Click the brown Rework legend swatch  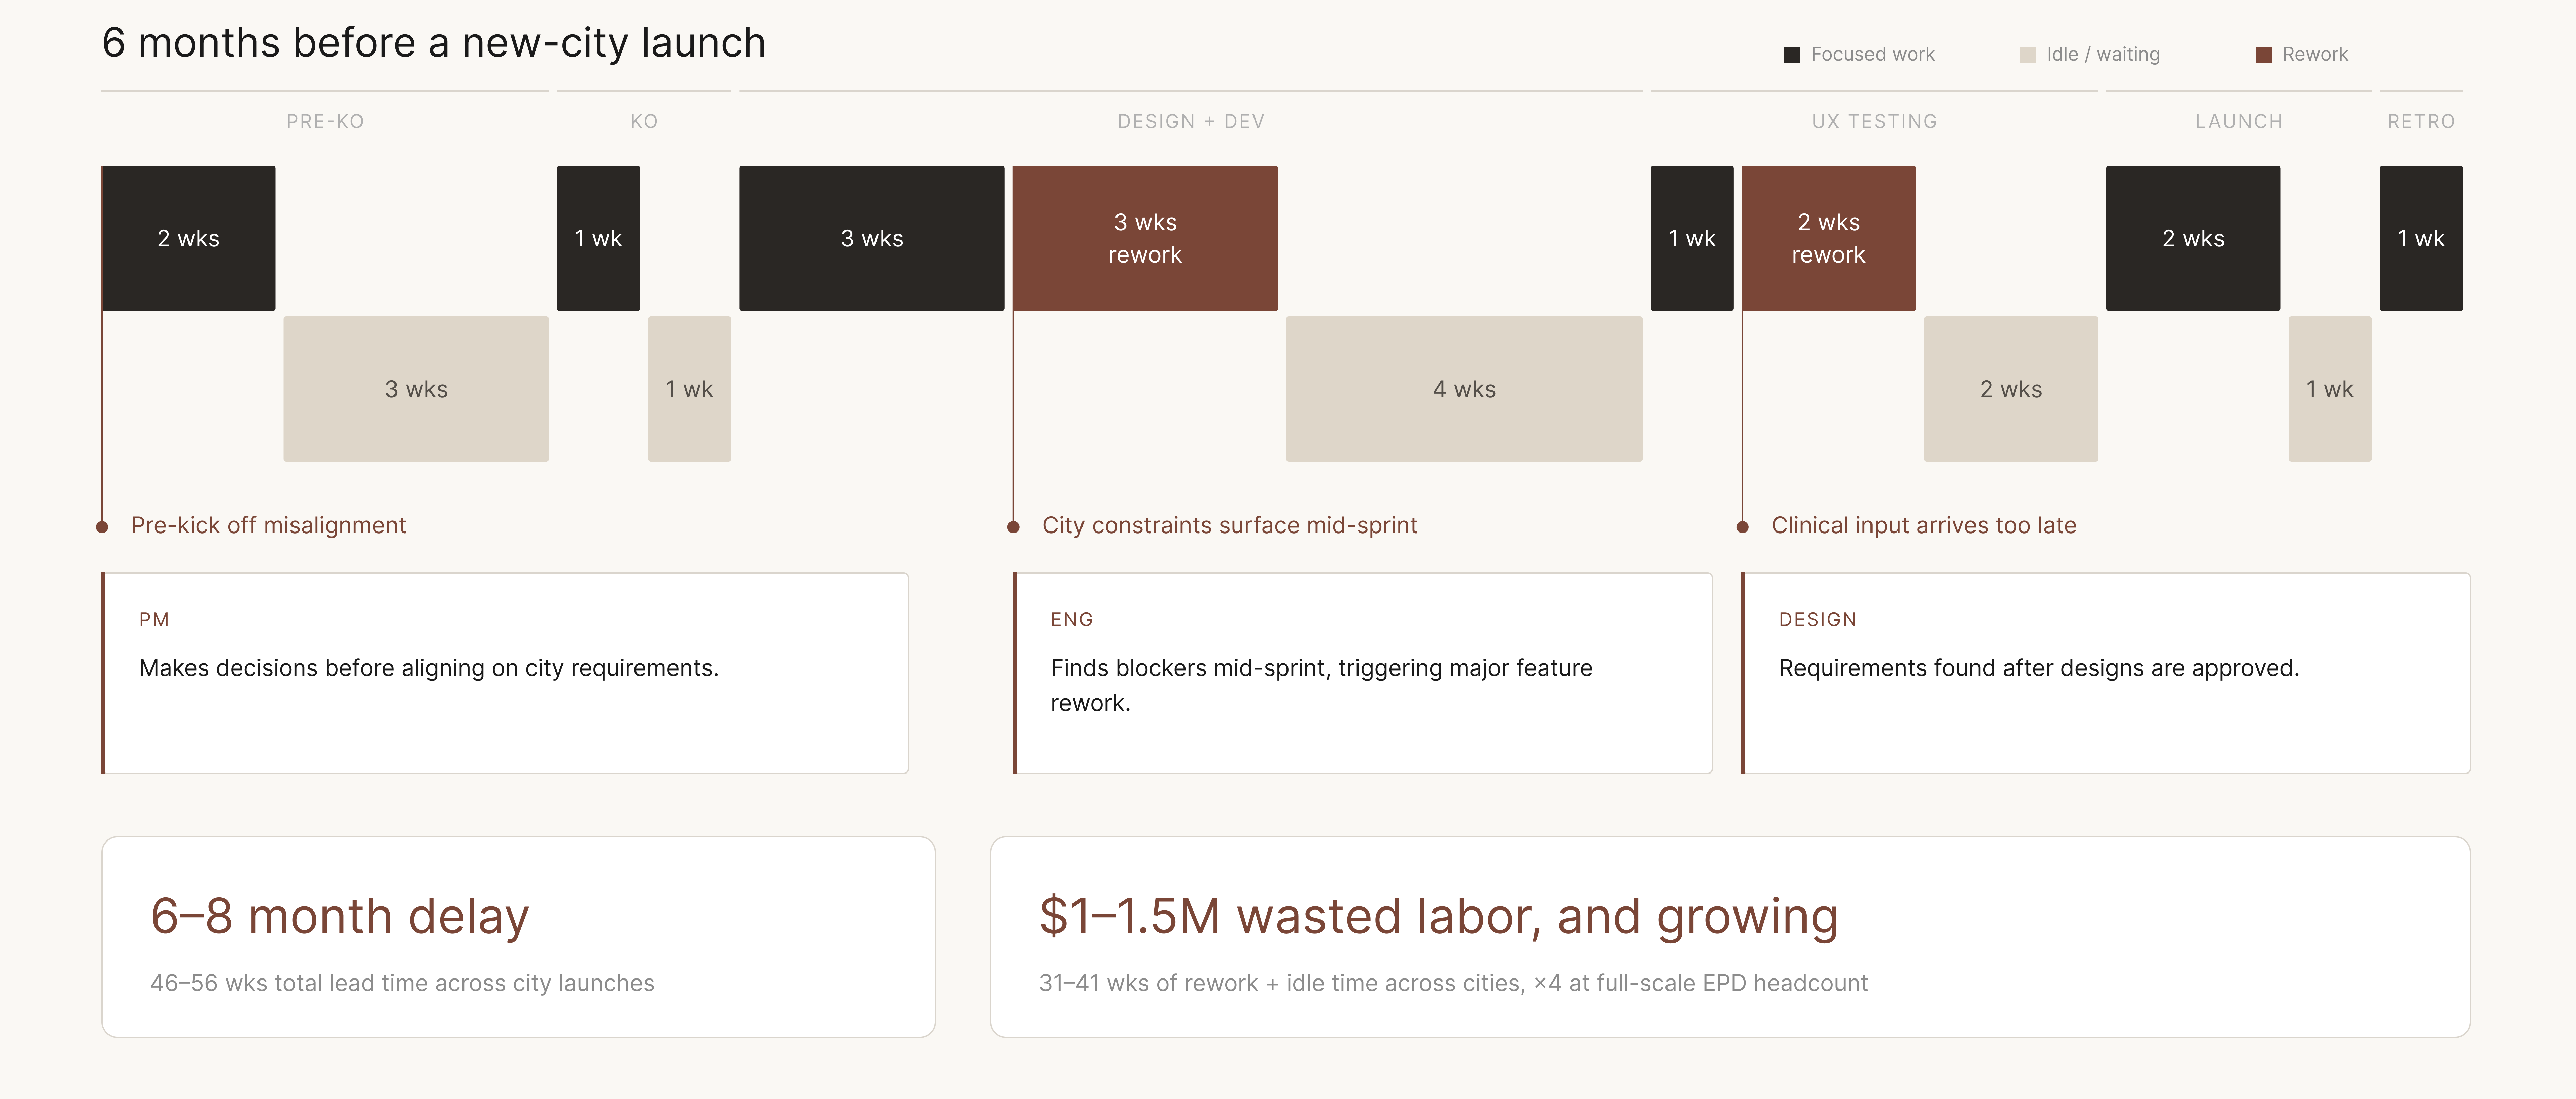(x=2263, y=55)
